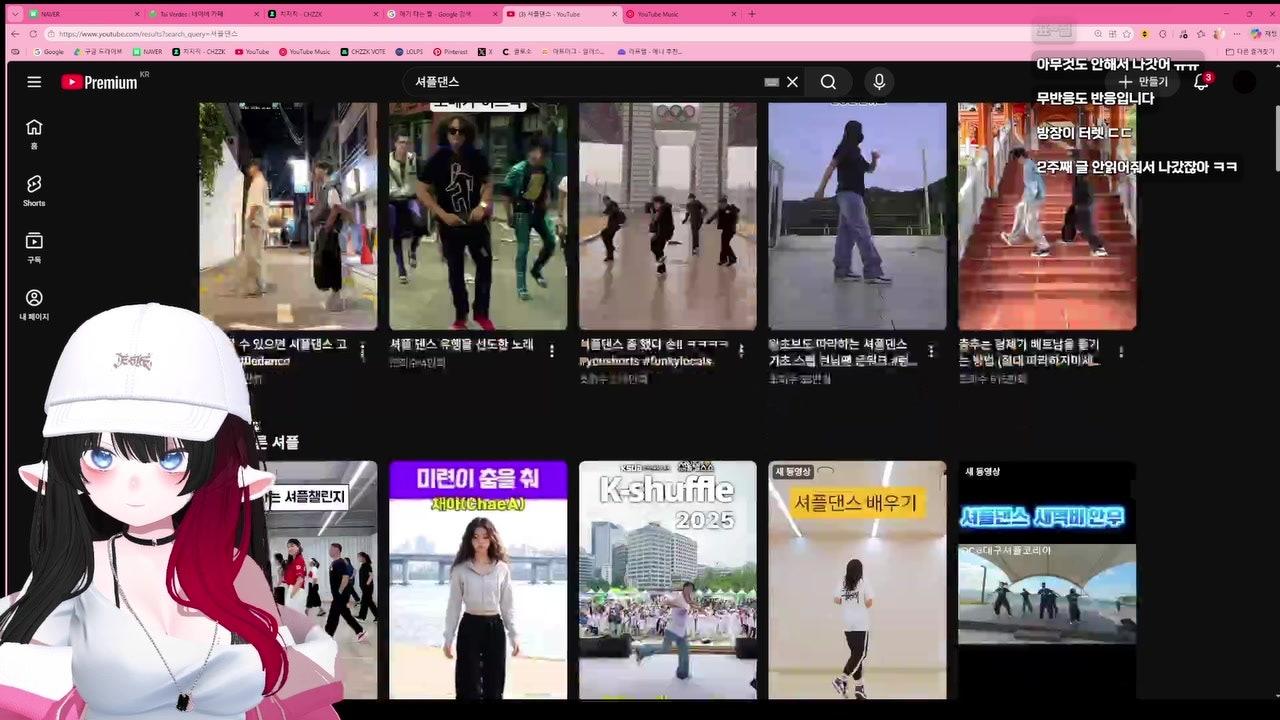Play the K-shuffle 2025 video
The image size is (1280, 720).
pos(668,580)
